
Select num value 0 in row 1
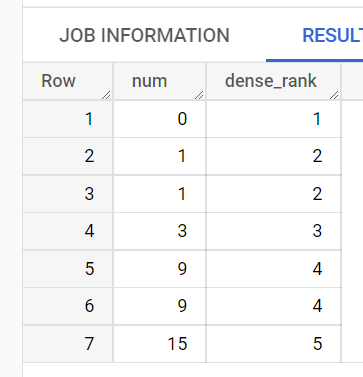click(160, 119)
